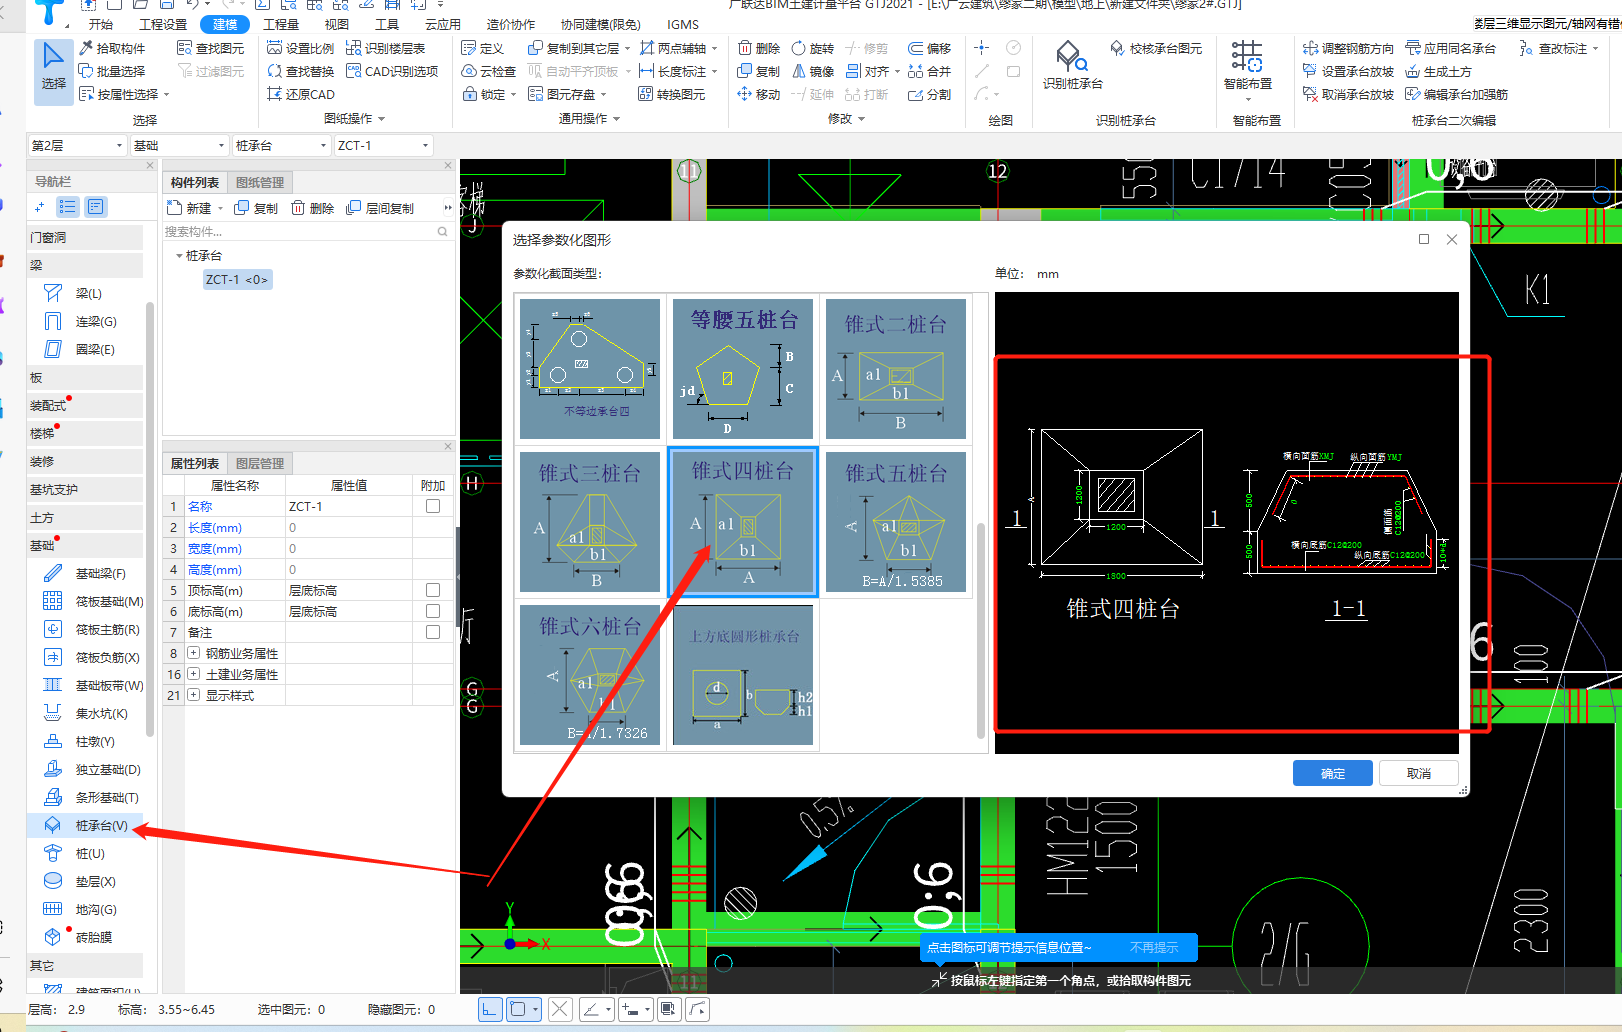Viewport: 1622px width, 1032px height.
Task: Toggle the 顶标高(m) 附加 checkbox
Action: pyautogui.click(x=433, y=590)
